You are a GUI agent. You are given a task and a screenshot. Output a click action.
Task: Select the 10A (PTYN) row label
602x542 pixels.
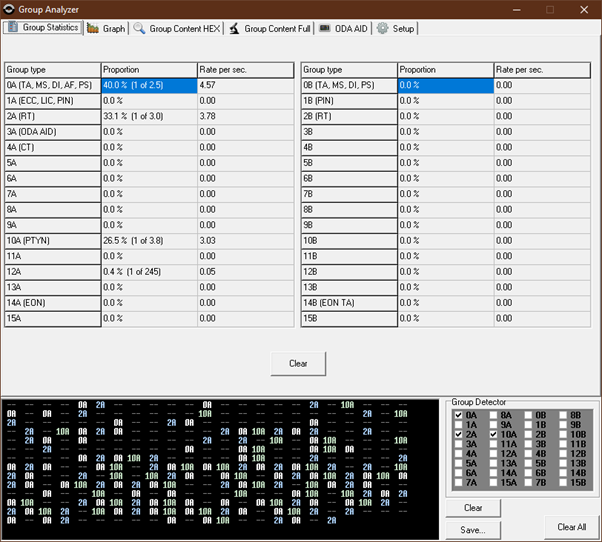click(52, 241)
